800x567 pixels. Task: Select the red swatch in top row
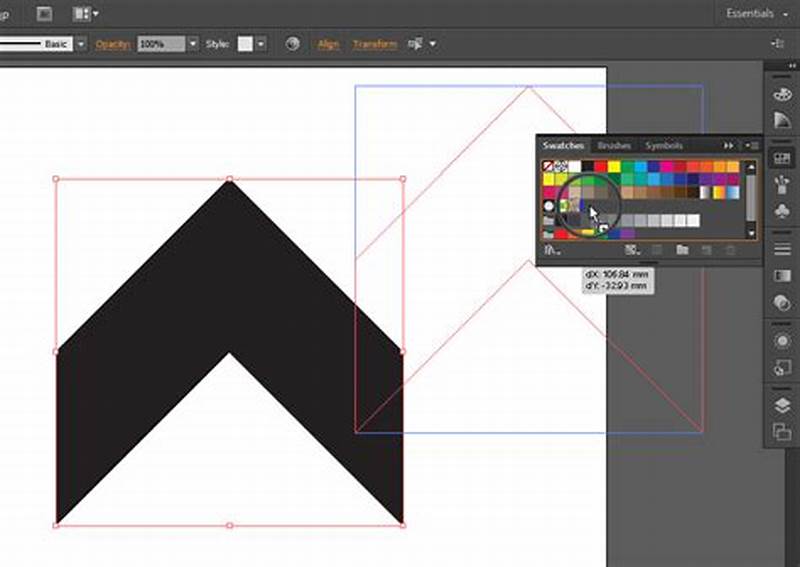601,166
